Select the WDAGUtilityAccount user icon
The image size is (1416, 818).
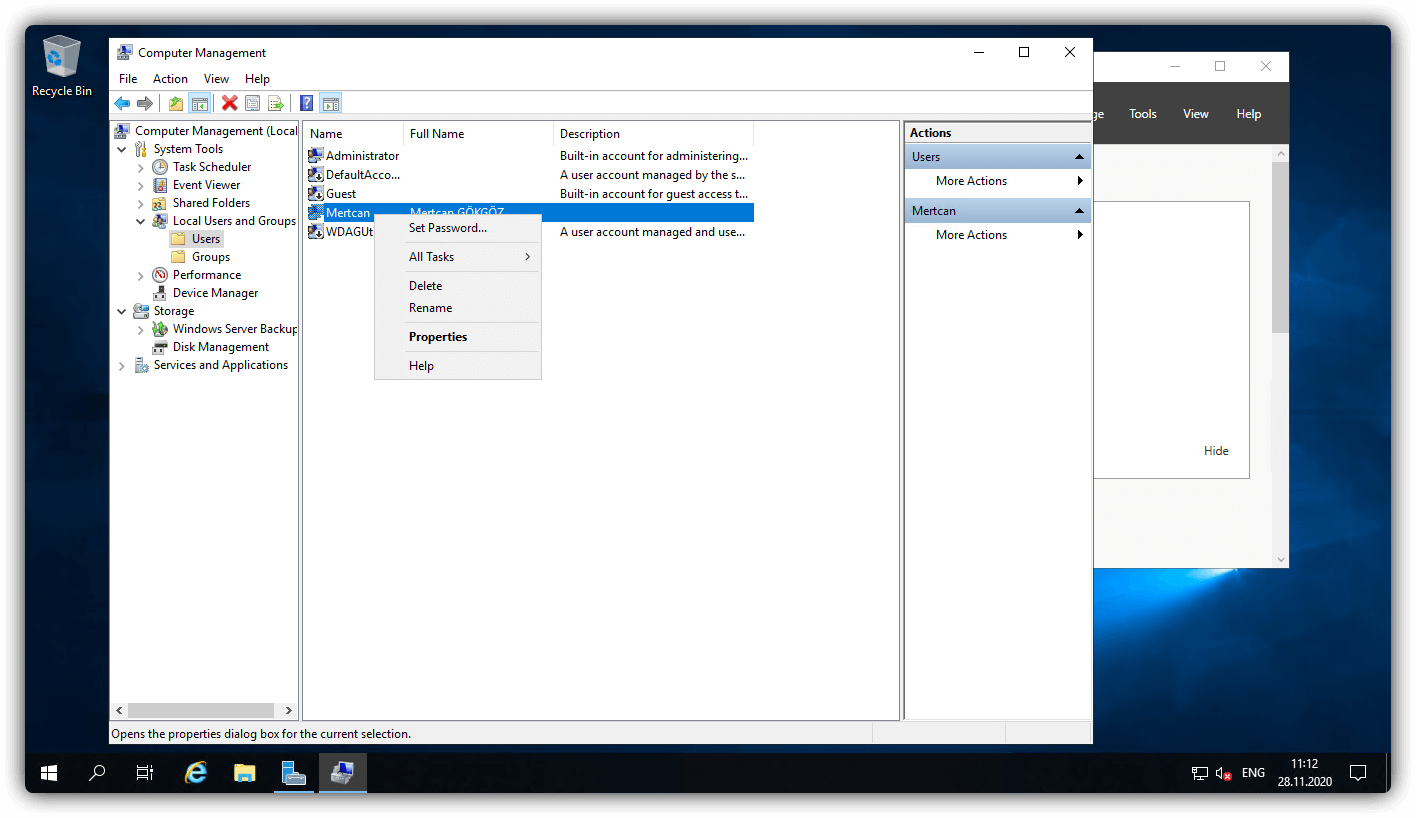[x=316, y=232]
